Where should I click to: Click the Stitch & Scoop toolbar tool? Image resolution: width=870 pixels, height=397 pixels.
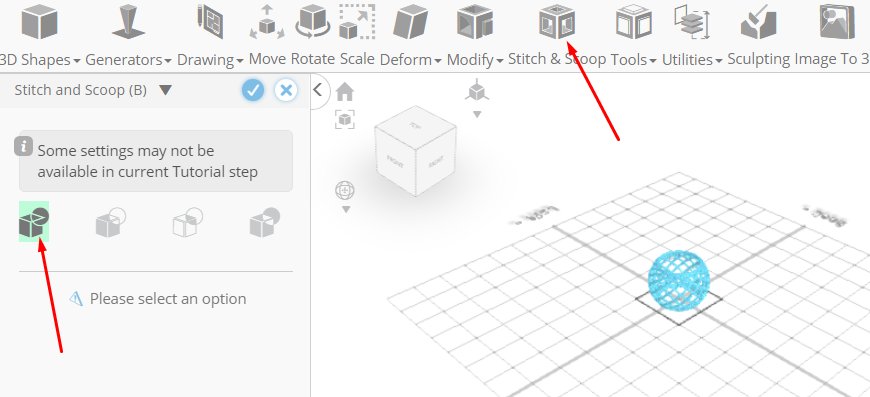pyautogui.click(x=557, y=34)
